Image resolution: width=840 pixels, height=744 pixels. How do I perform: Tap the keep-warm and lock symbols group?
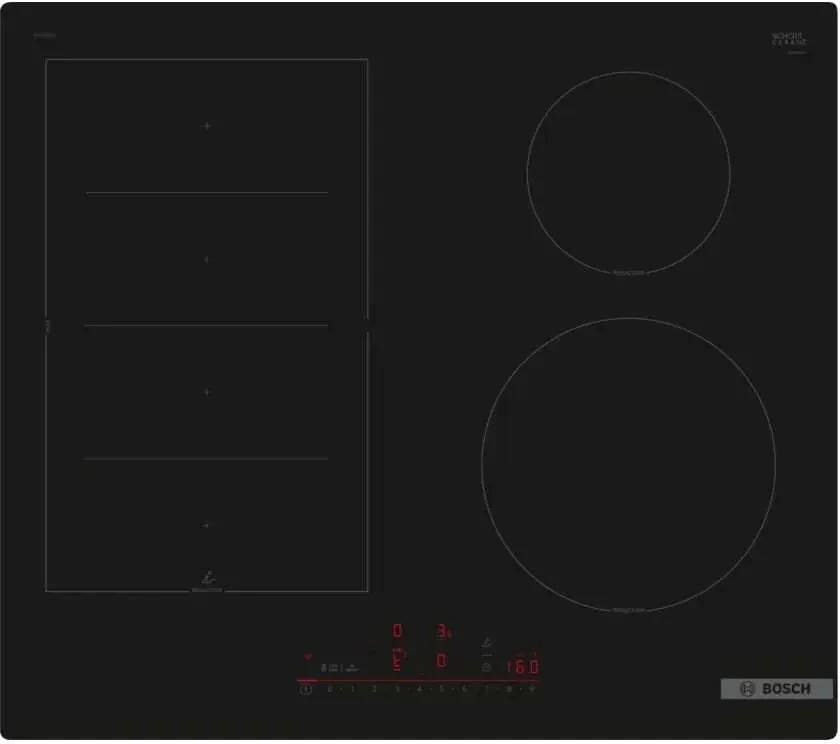(x=339, y=668)
